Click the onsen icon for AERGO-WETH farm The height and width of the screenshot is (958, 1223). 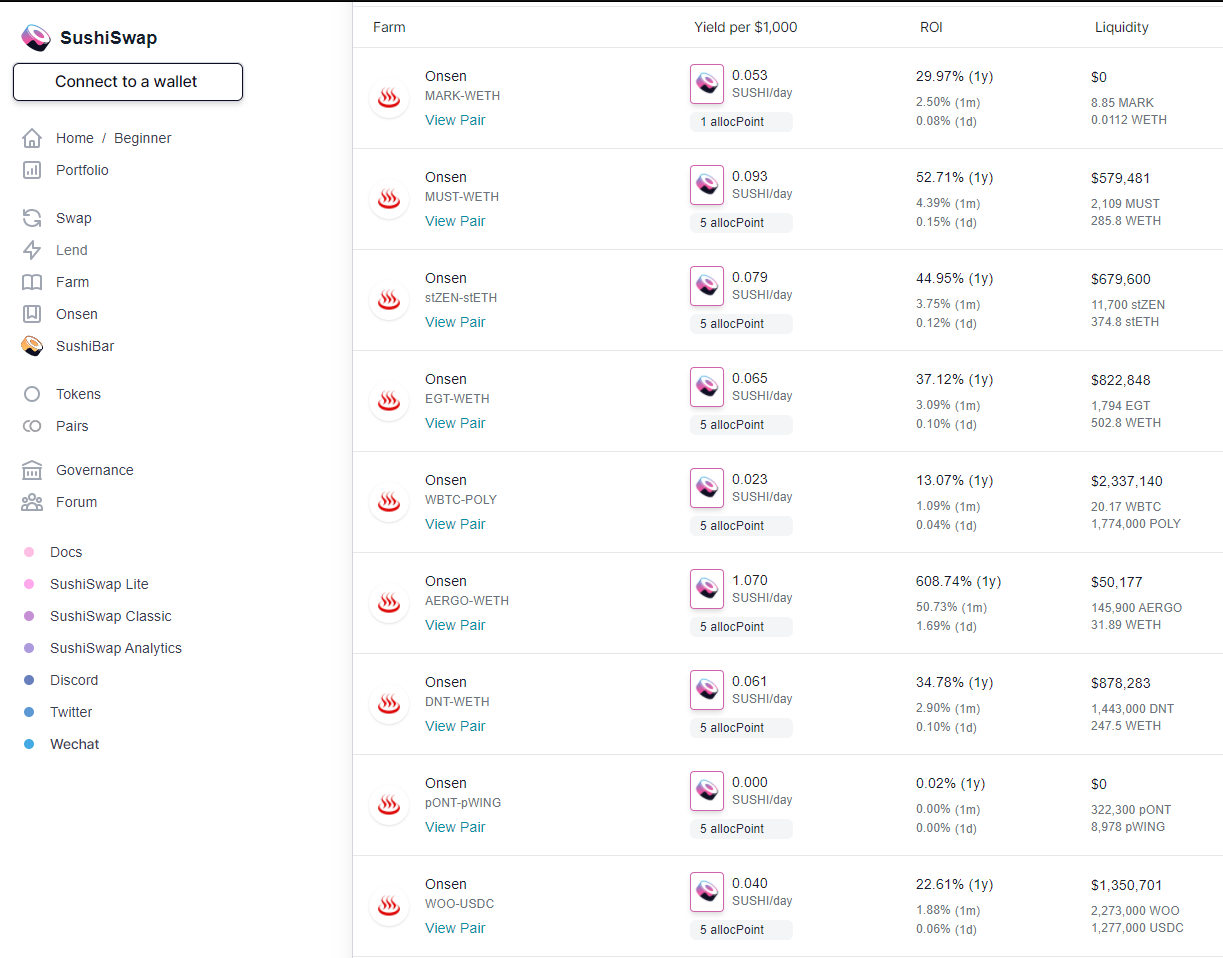pyautogui.click(x=389, y=603)
